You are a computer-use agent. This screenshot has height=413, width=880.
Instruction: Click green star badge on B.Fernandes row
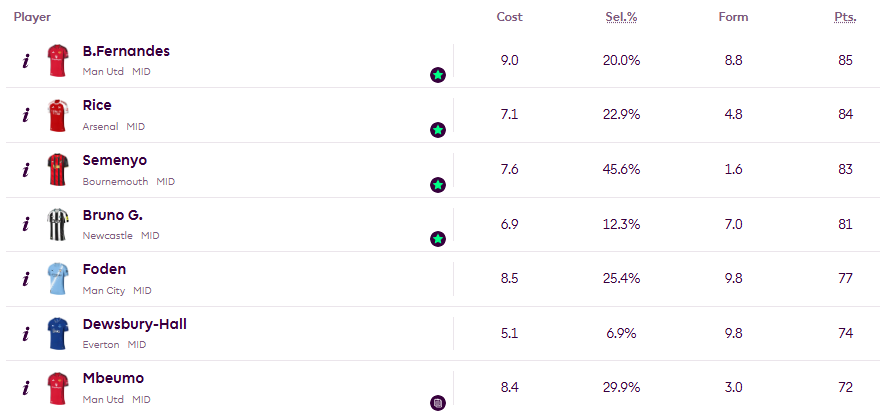pyautogui.click(x=438, y=75)
